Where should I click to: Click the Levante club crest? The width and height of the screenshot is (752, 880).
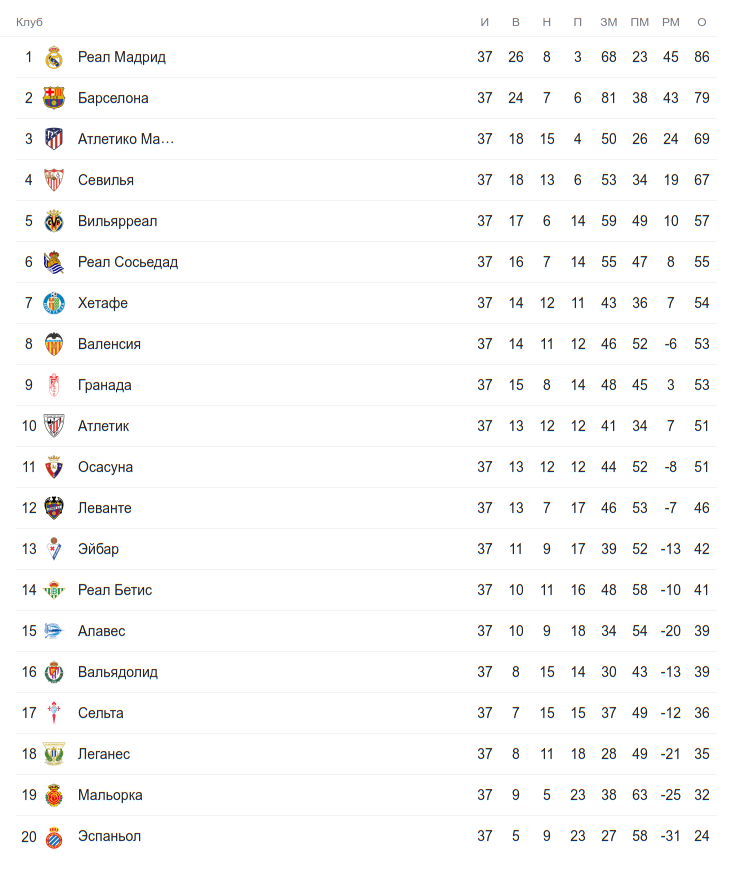coord(54,509)
